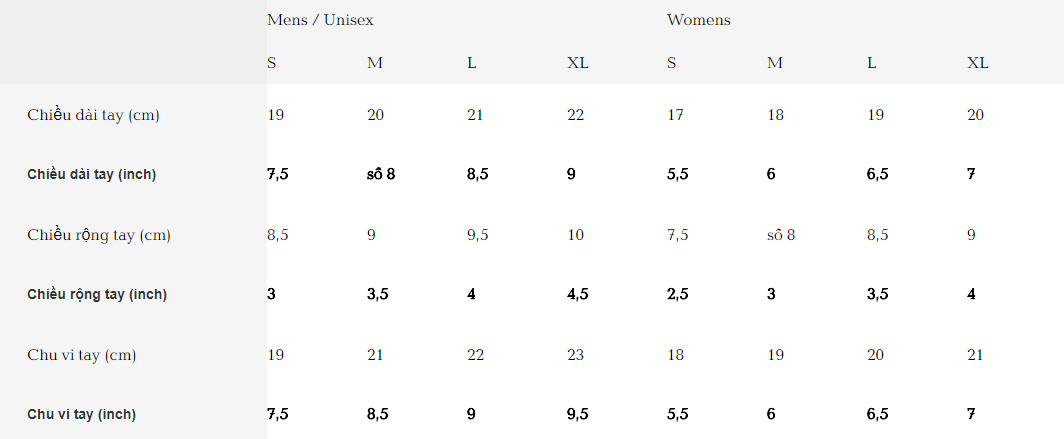Select the Chu vi tay (inch) row label

(81, 415)
